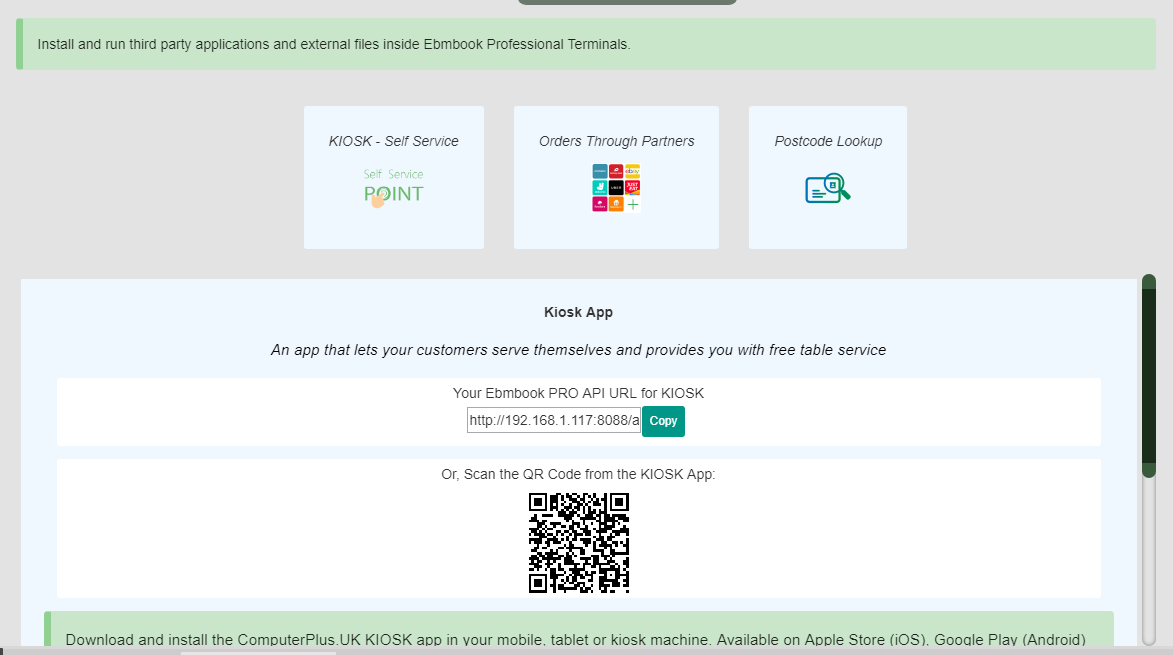Viewport: 1173px width, 655px height.
Task: Click the panel's vertical scrollbar thumb
Action: [x=1149, y=375]
